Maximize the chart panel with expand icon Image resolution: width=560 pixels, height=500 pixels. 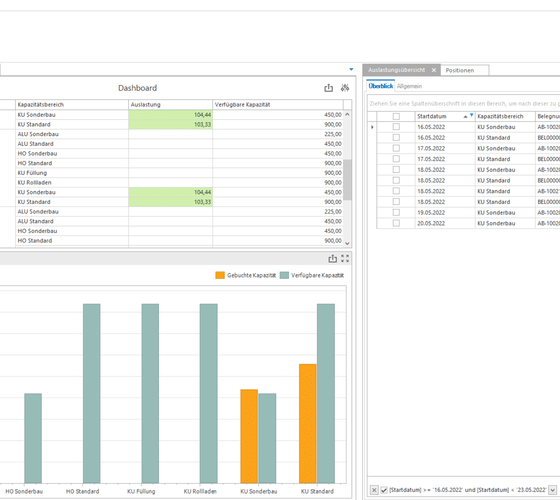coord(345,259)
